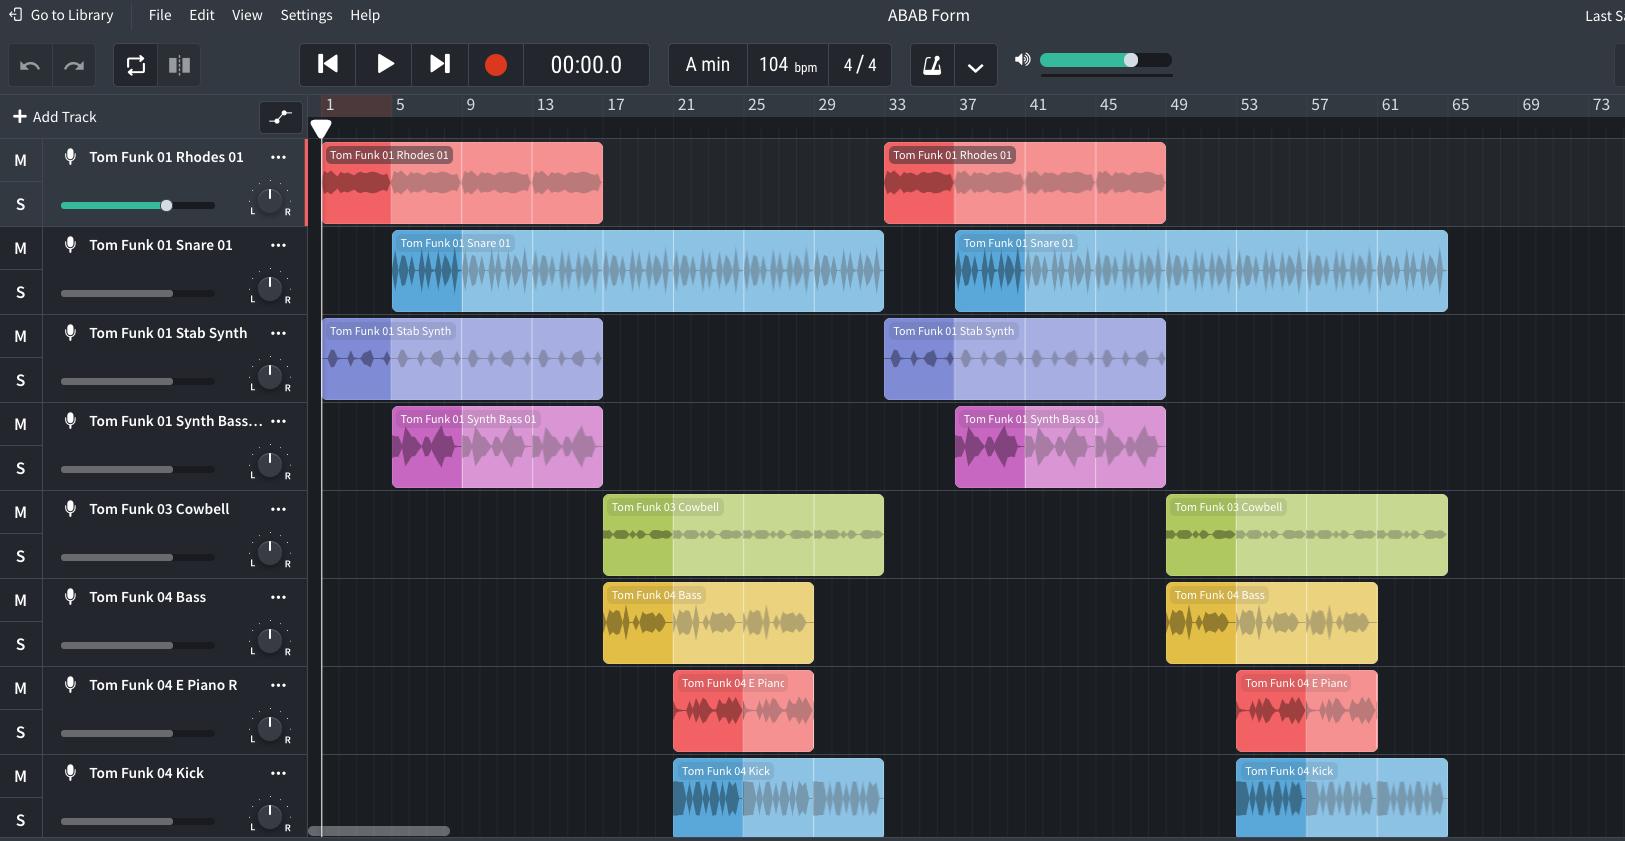Open the 4/4 time signature selector

pyautogui.click(x=860, y=65)
